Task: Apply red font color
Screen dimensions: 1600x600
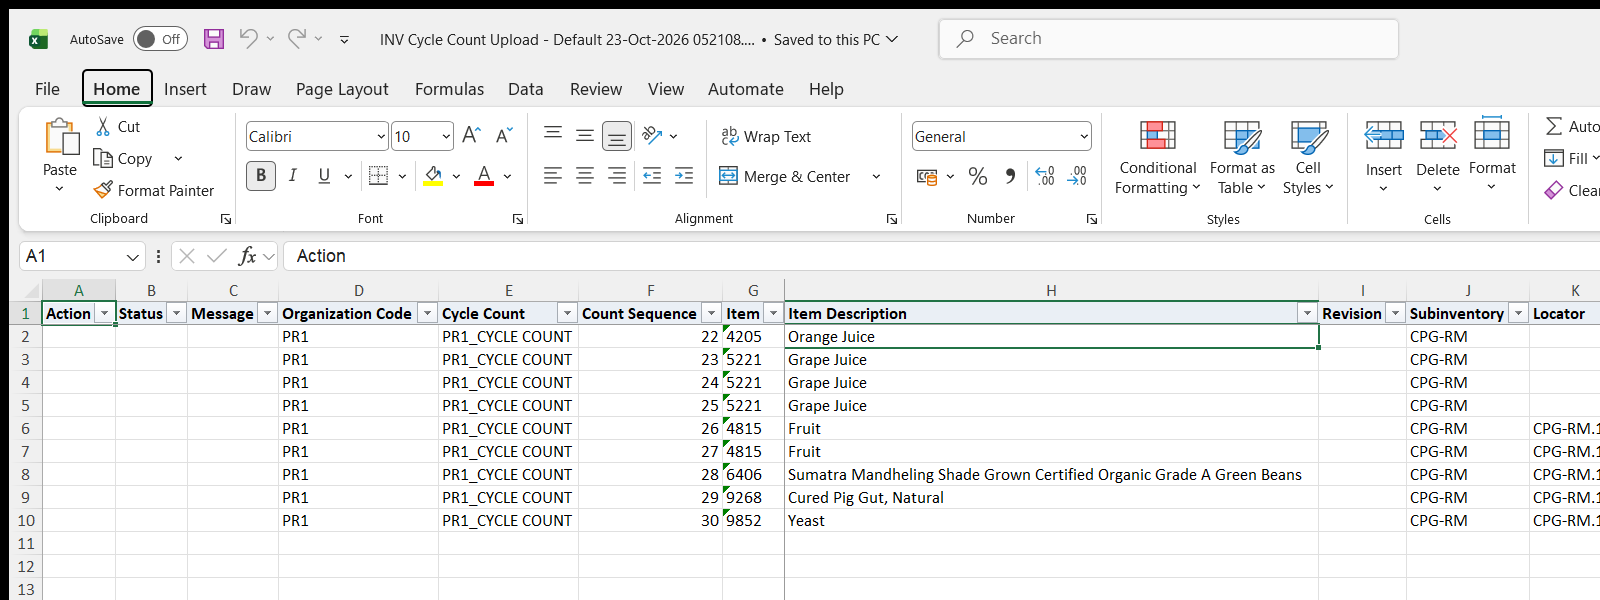Action: point(484,176)
